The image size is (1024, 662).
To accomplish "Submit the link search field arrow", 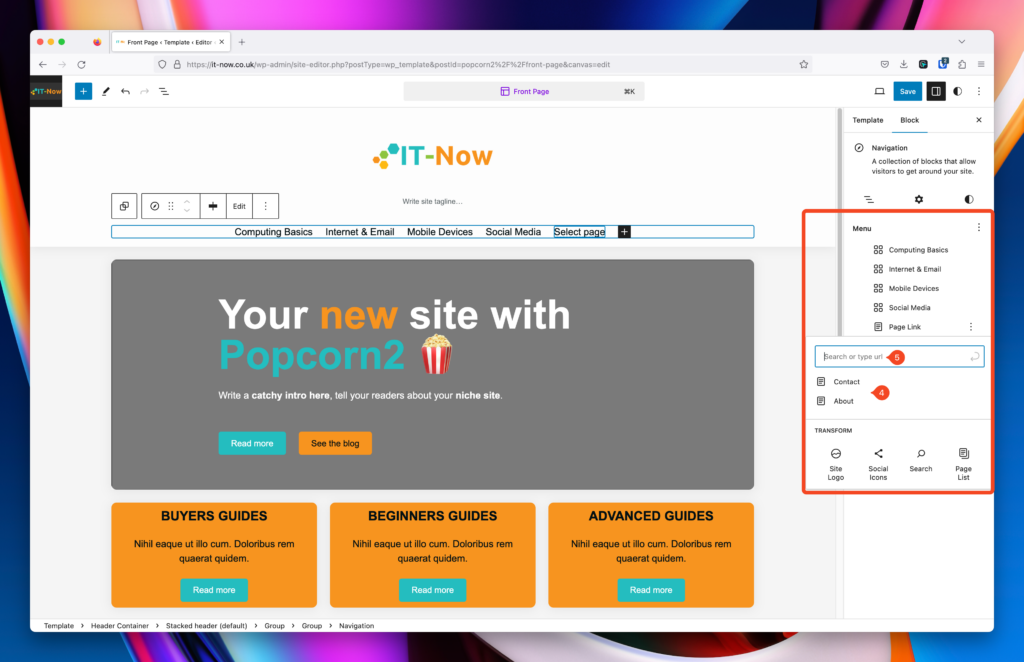I will click(x=975, y=356).
